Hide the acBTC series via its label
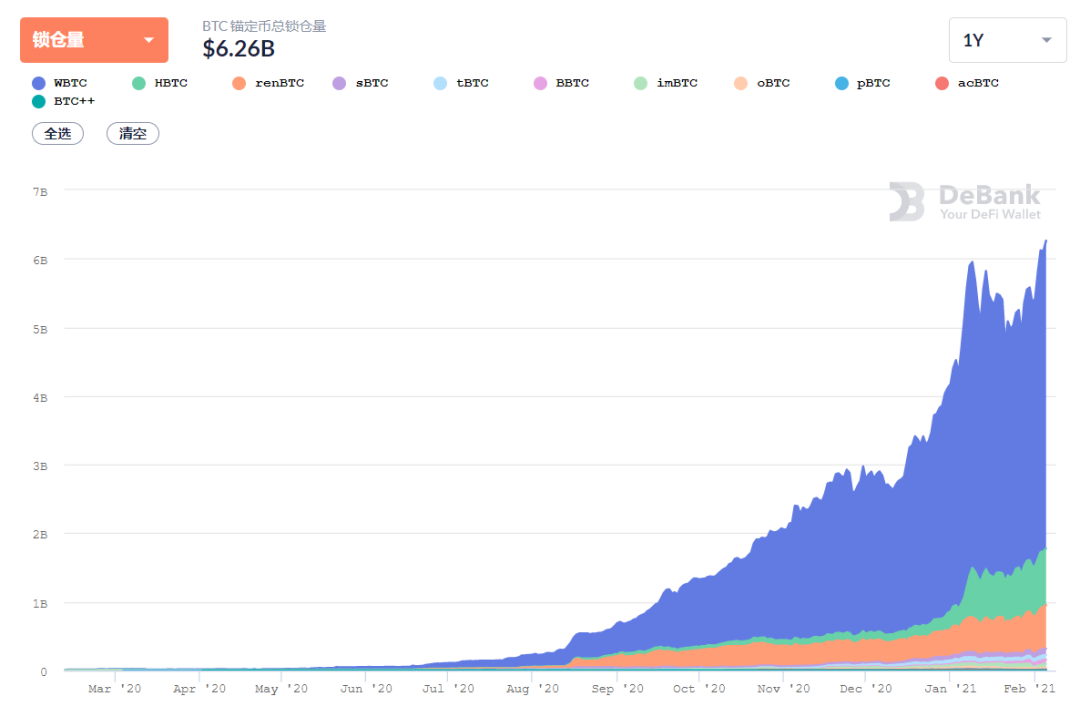Viewport: 1080px width, 727px height. pyautogui.click(x=978, y=83)
